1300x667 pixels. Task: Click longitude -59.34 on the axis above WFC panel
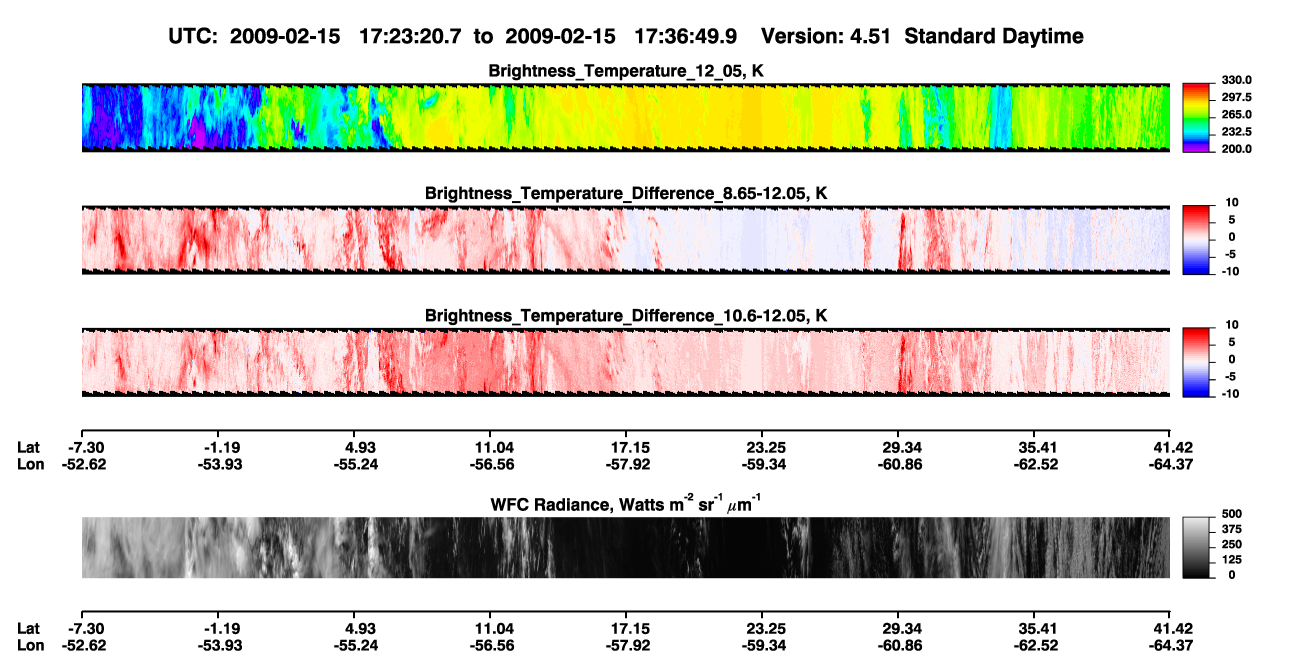pyautogui.click(x=762, y=464)
